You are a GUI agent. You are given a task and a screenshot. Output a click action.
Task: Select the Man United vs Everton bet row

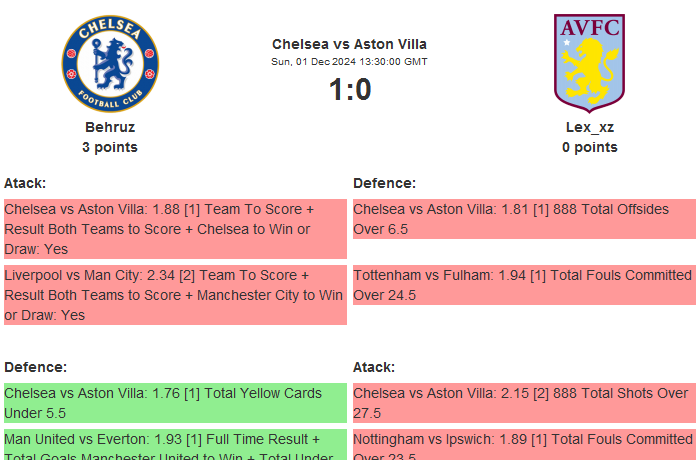point(175,445)
